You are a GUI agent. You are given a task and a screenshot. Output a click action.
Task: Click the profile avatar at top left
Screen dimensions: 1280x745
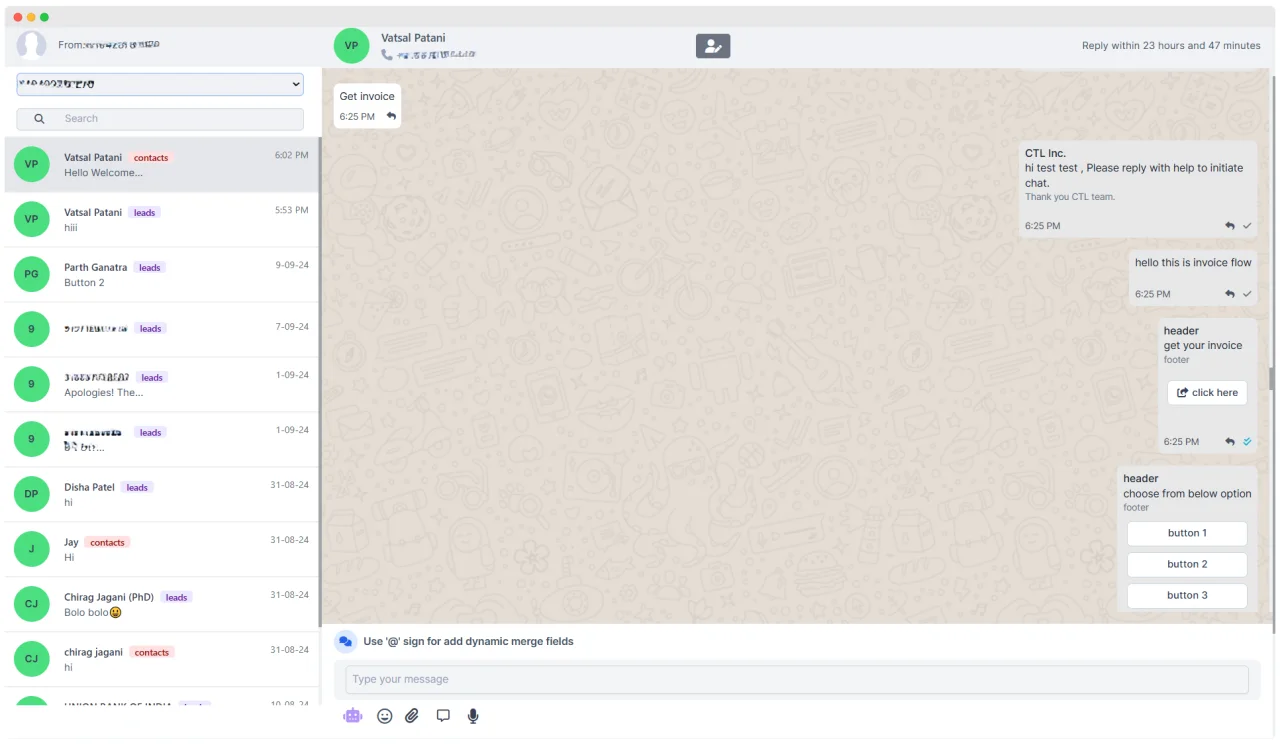coord(32,45)
